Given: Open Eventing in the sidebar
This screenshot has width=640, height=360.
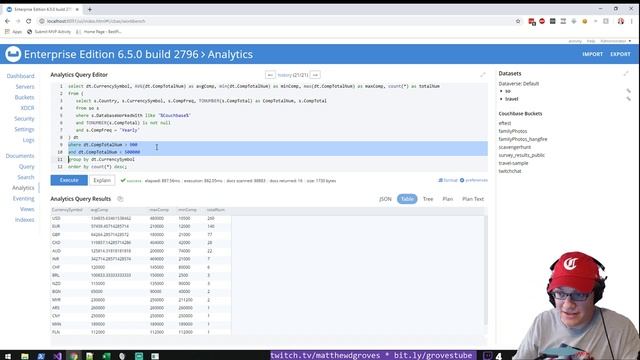Looking at the screenshot, I should point(23,198).
